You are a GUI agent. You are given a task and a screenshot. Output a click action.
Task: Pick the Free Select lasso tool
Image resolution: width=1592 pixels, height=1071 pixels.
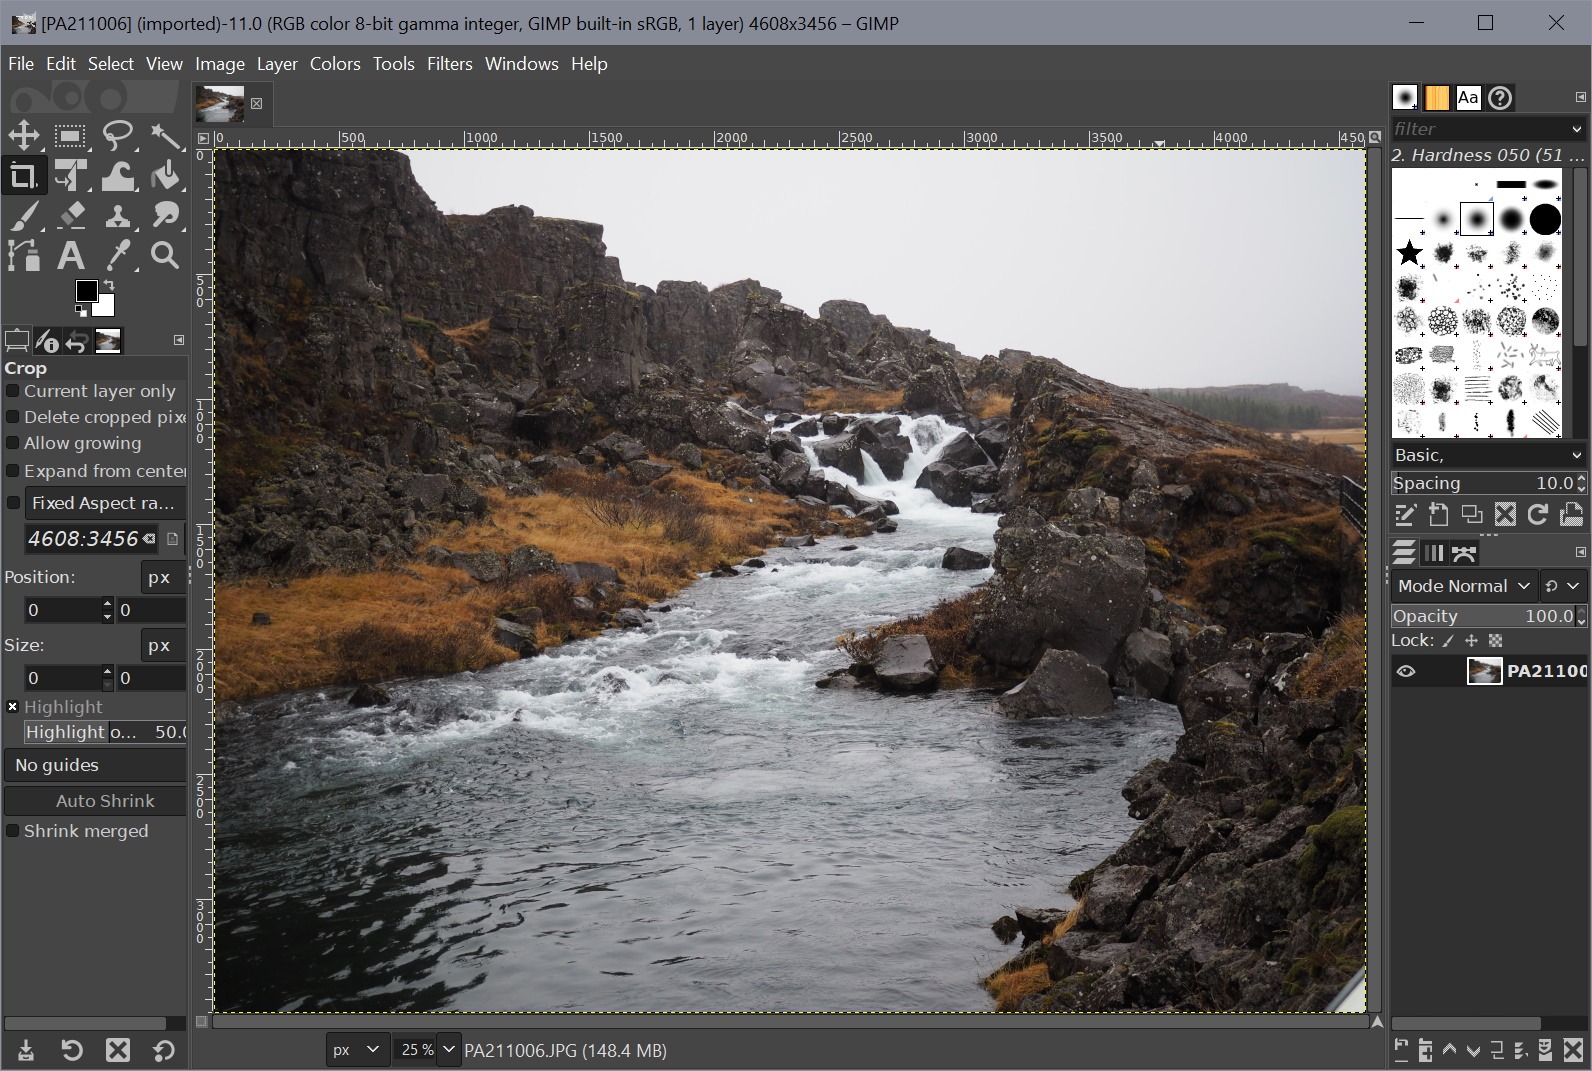point(118,136)
